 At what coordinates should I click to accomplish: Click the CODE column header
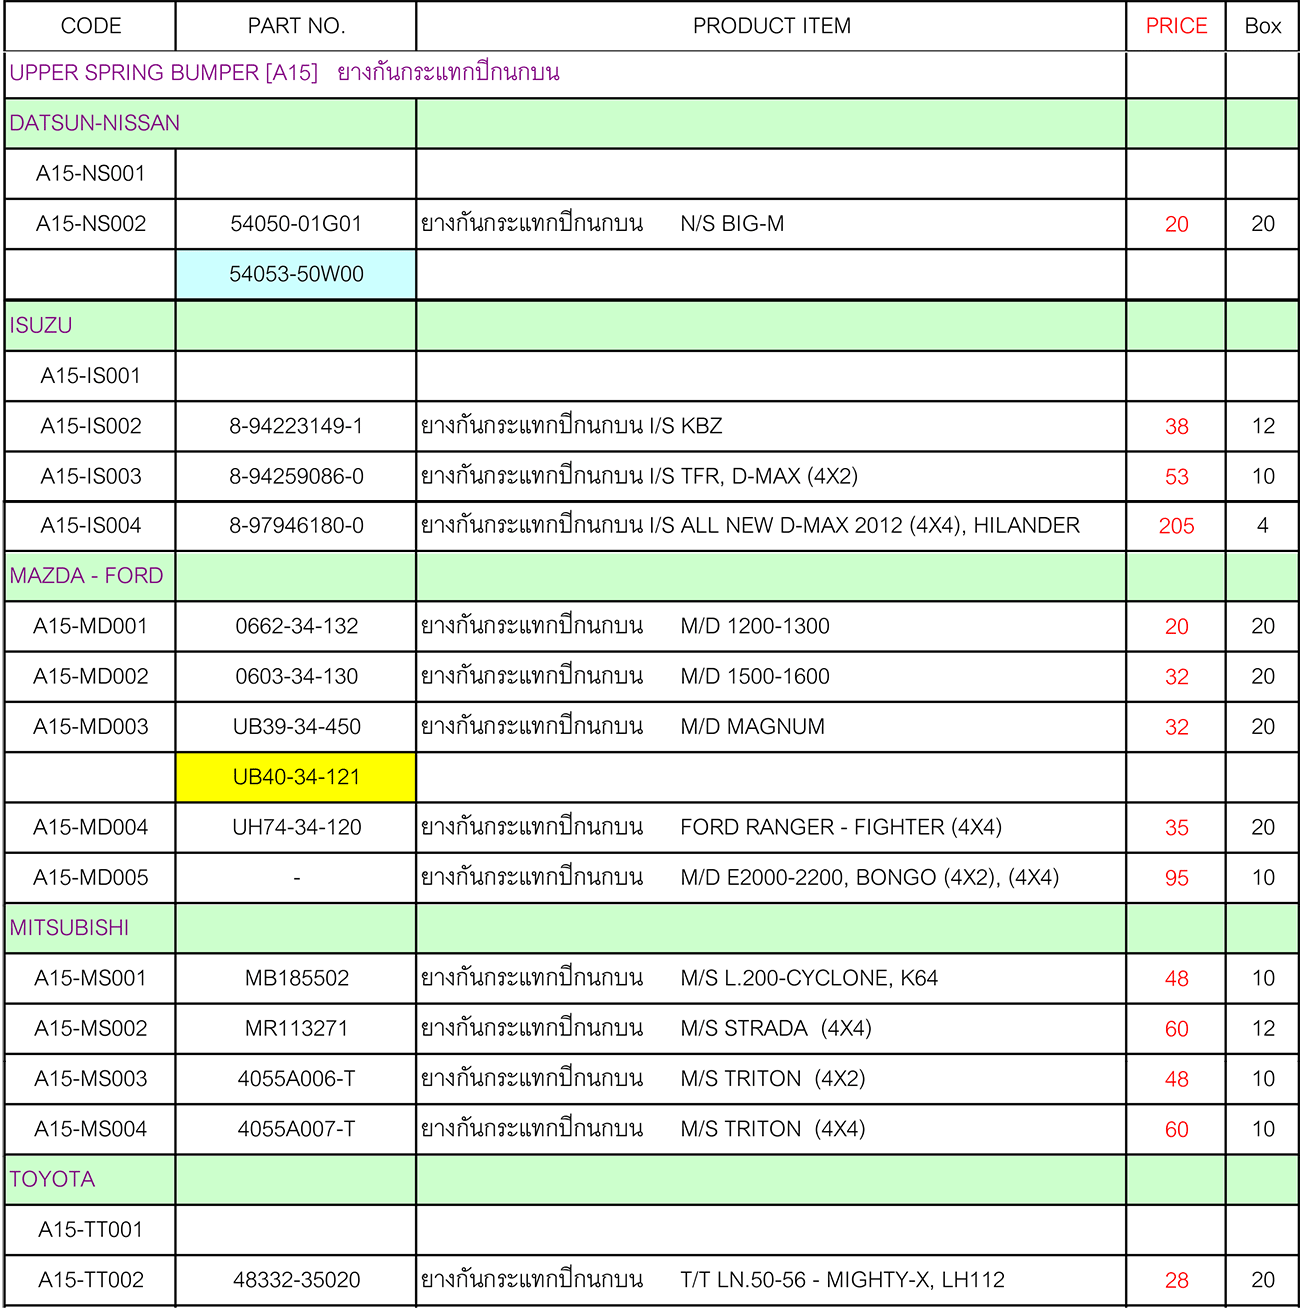91,26
